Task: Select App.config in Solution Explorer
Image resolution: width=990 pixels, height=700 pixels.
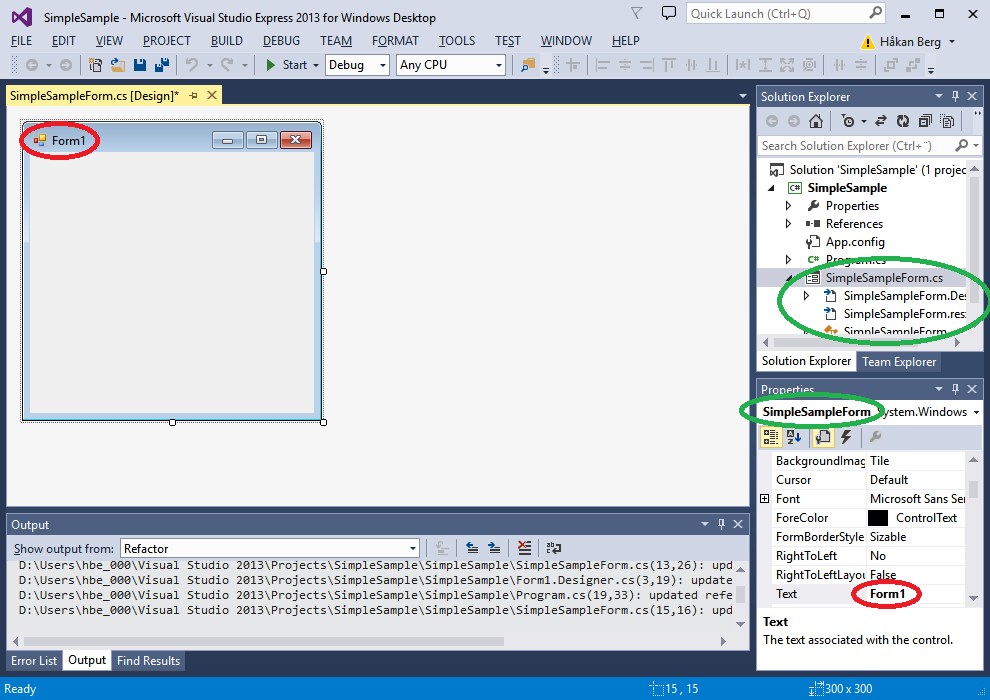Action: pos(855,242)
